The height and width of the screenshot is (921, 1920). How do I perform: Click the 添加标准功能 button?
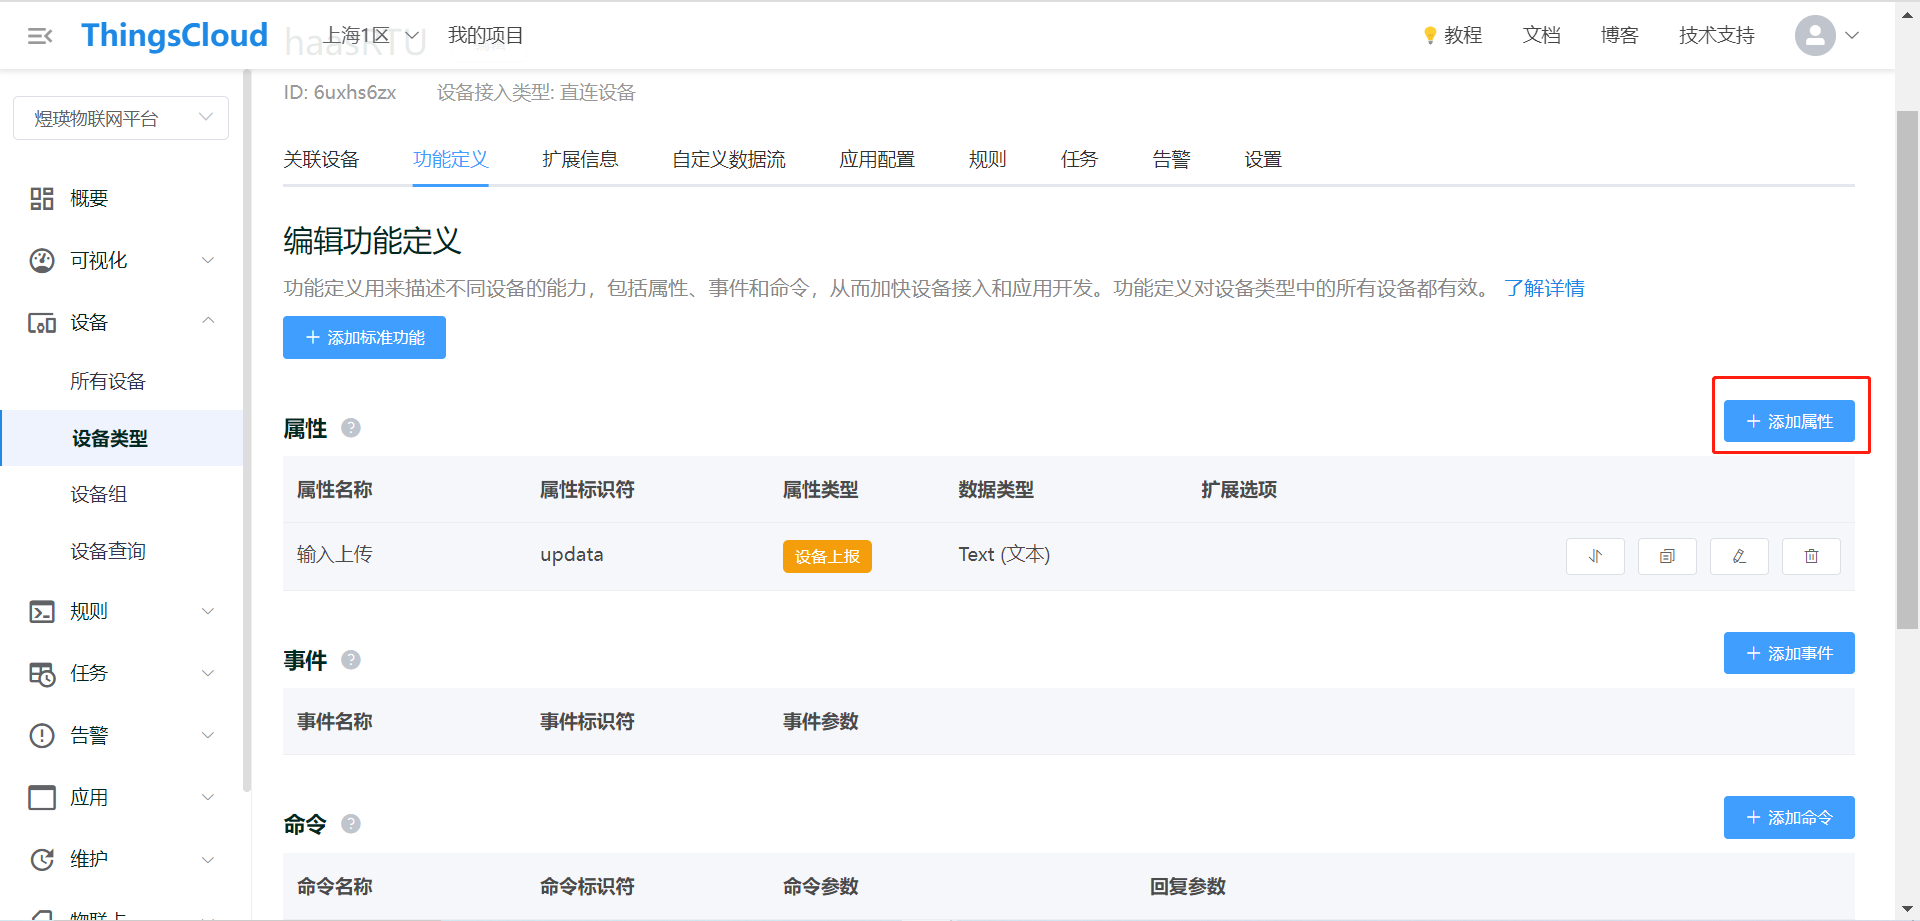364,337
